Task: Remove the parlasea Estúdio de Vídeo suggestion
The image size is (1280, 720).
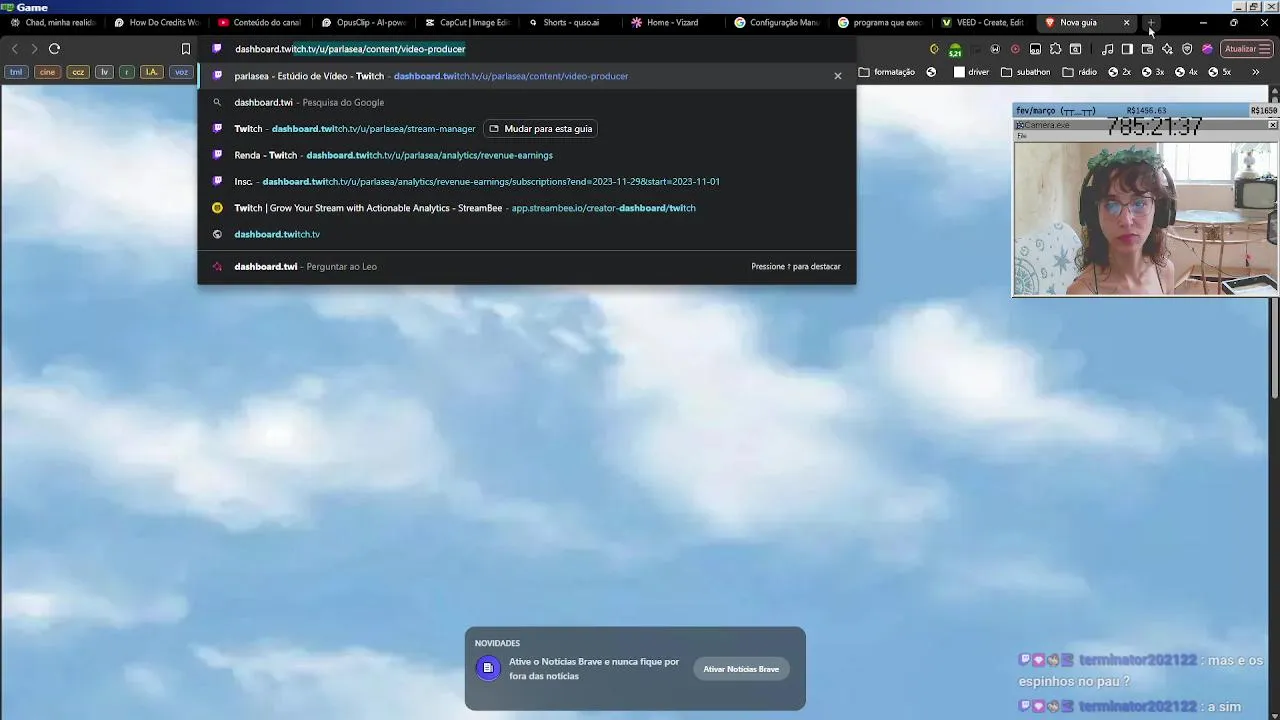Action: (838, 76)
